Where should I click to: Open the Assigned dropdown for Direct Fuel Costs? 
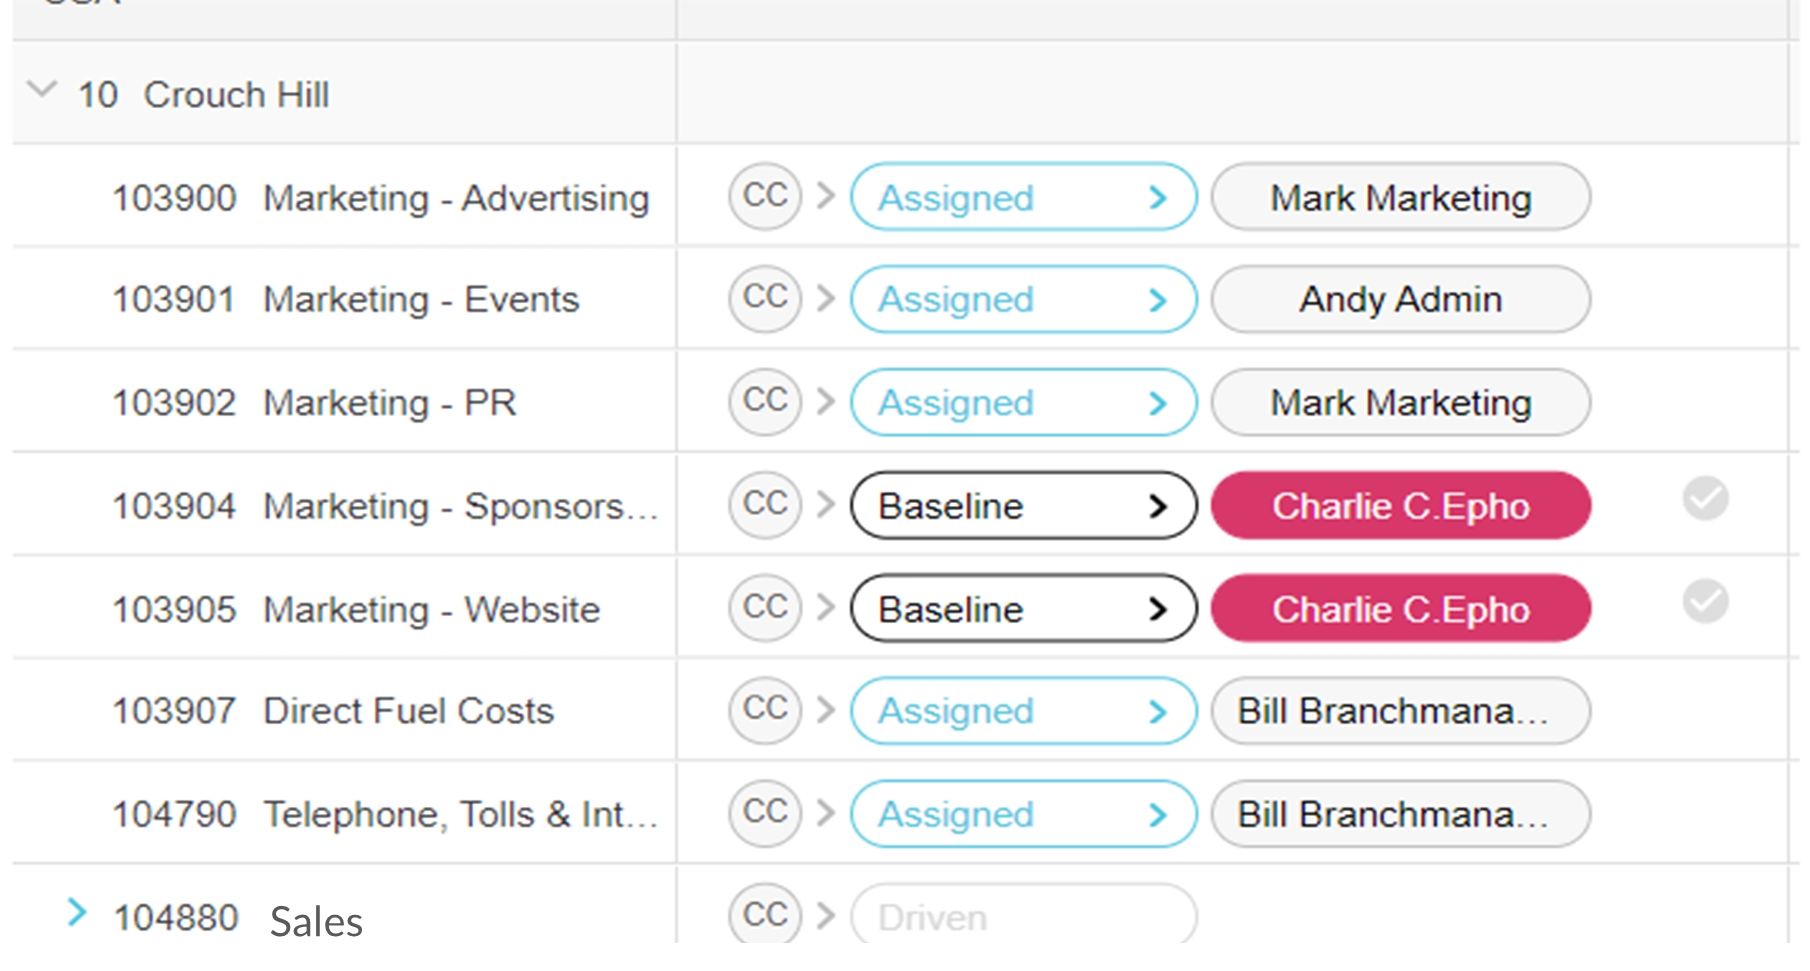pos(1023,711)
